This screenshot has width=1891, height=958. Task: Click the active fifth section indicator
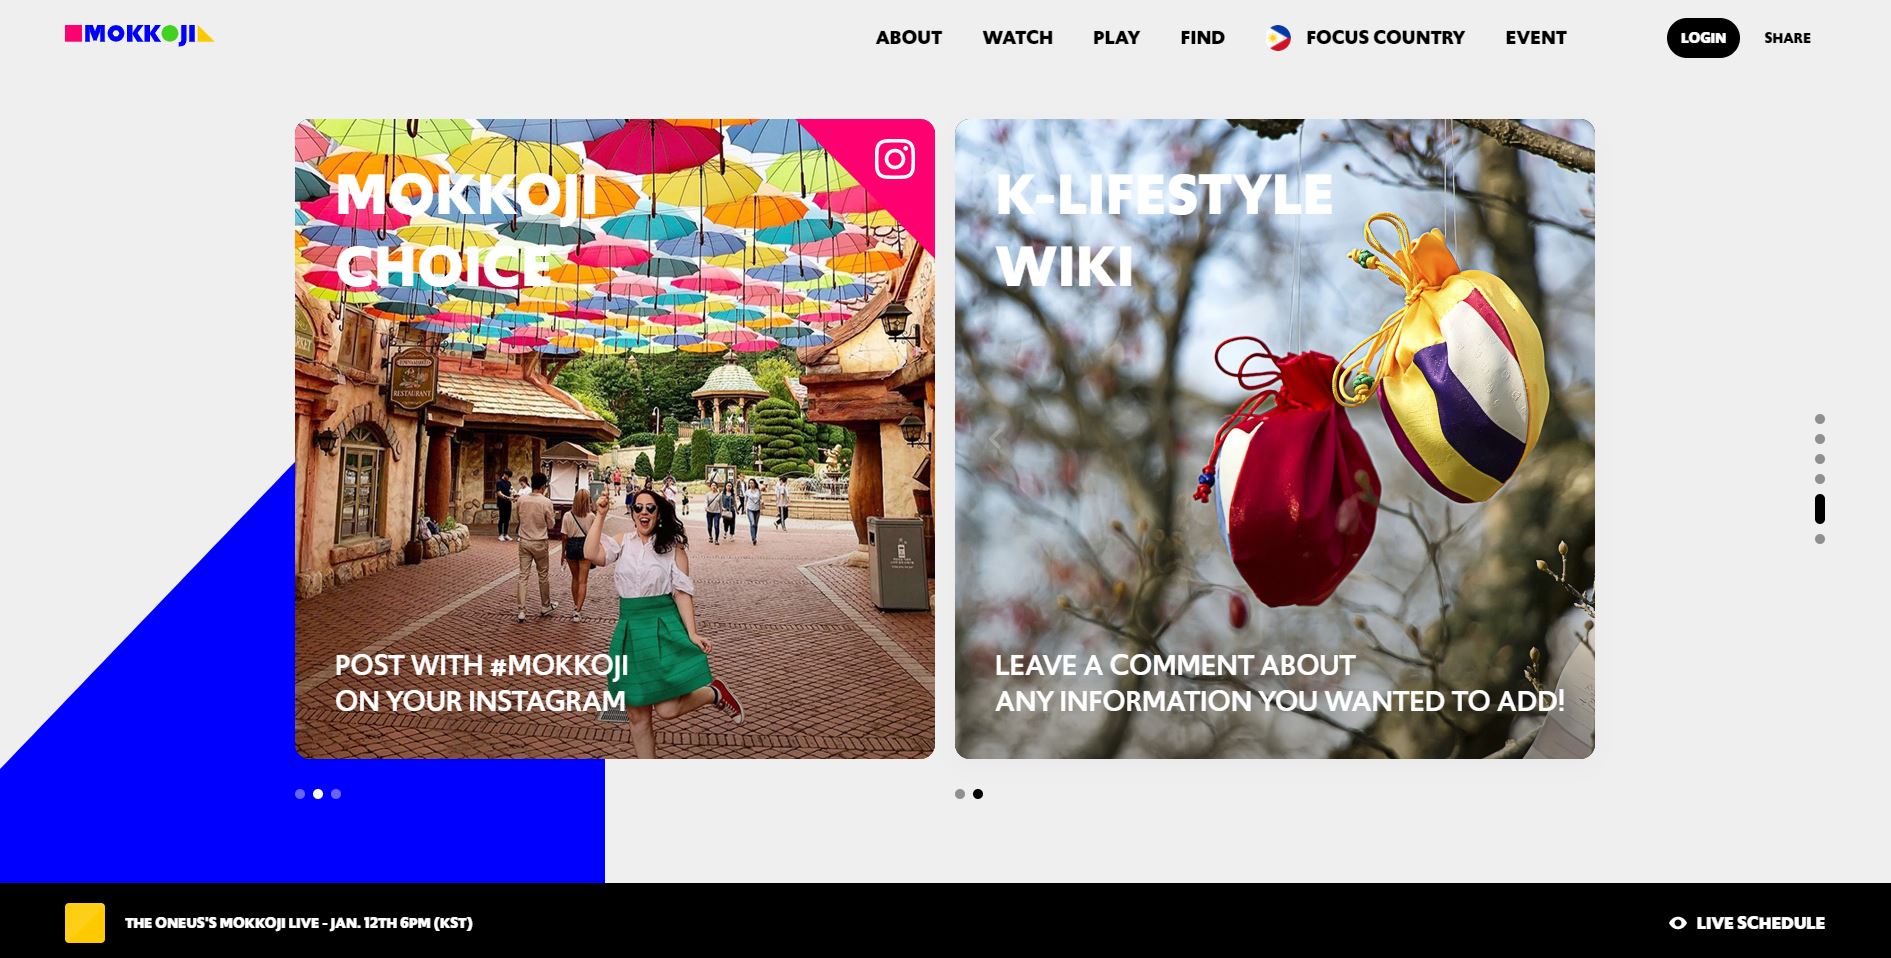click(1820, 509)
